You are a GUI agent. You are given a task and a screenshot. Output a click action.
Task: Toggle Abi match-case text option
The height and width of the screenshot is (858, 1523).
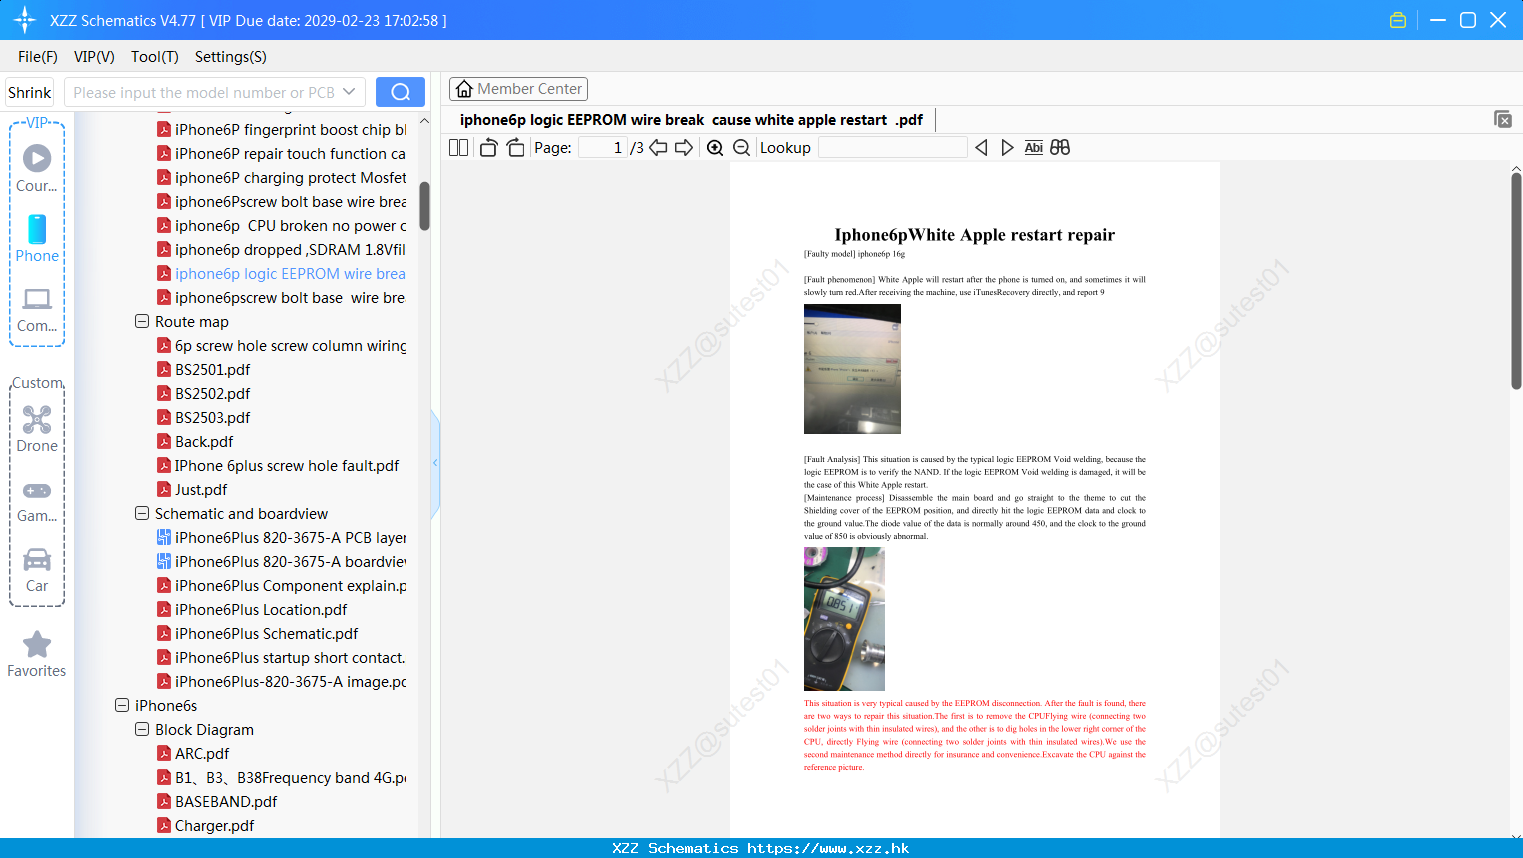[x=1033, y=147]
